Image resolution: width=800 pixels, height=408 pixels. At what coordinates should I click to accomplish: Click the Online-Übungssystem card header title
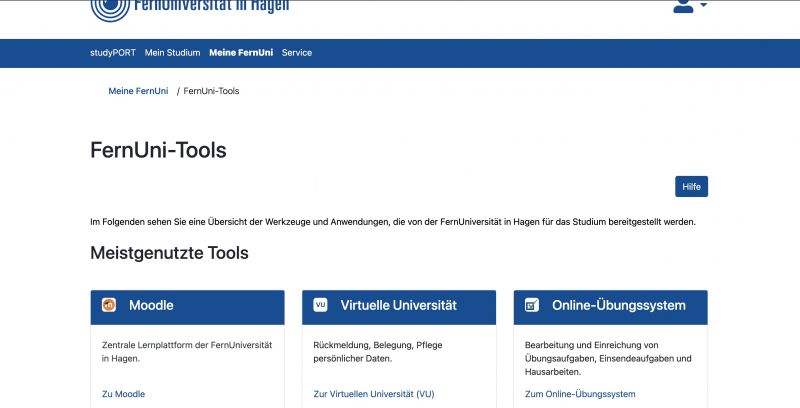point(618,305)
